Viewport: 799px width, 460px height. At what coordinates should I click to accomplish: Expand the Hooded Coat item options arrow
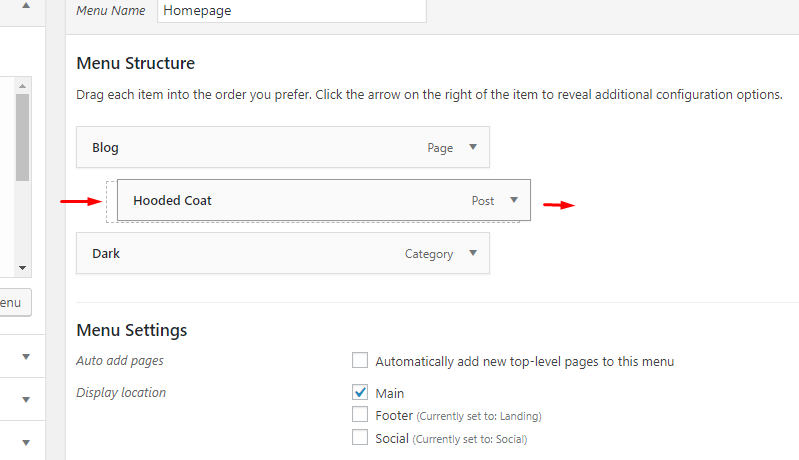[514, 200]
